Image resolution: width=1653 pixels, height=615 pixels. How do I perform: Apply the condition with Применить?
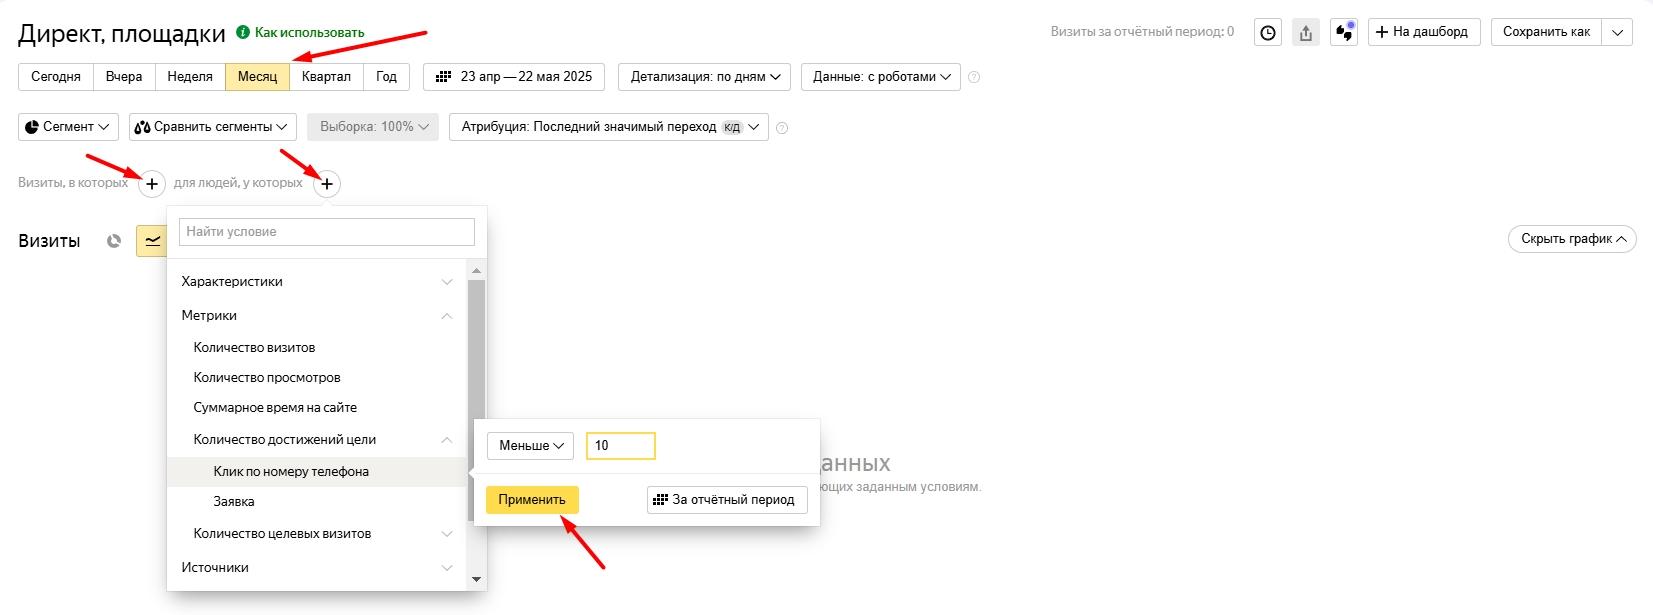click(x=532, y=500)
